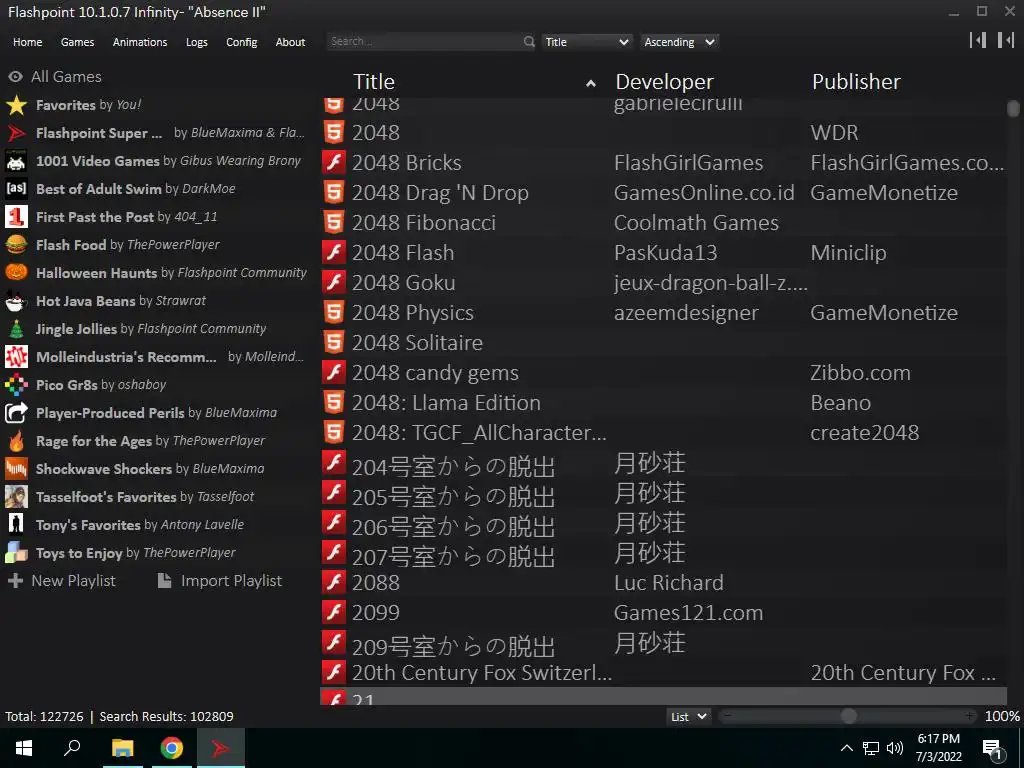Screen dimensions: 1024x768
Task: Show All Games via eye icon
Action: (x=15, y=77)
